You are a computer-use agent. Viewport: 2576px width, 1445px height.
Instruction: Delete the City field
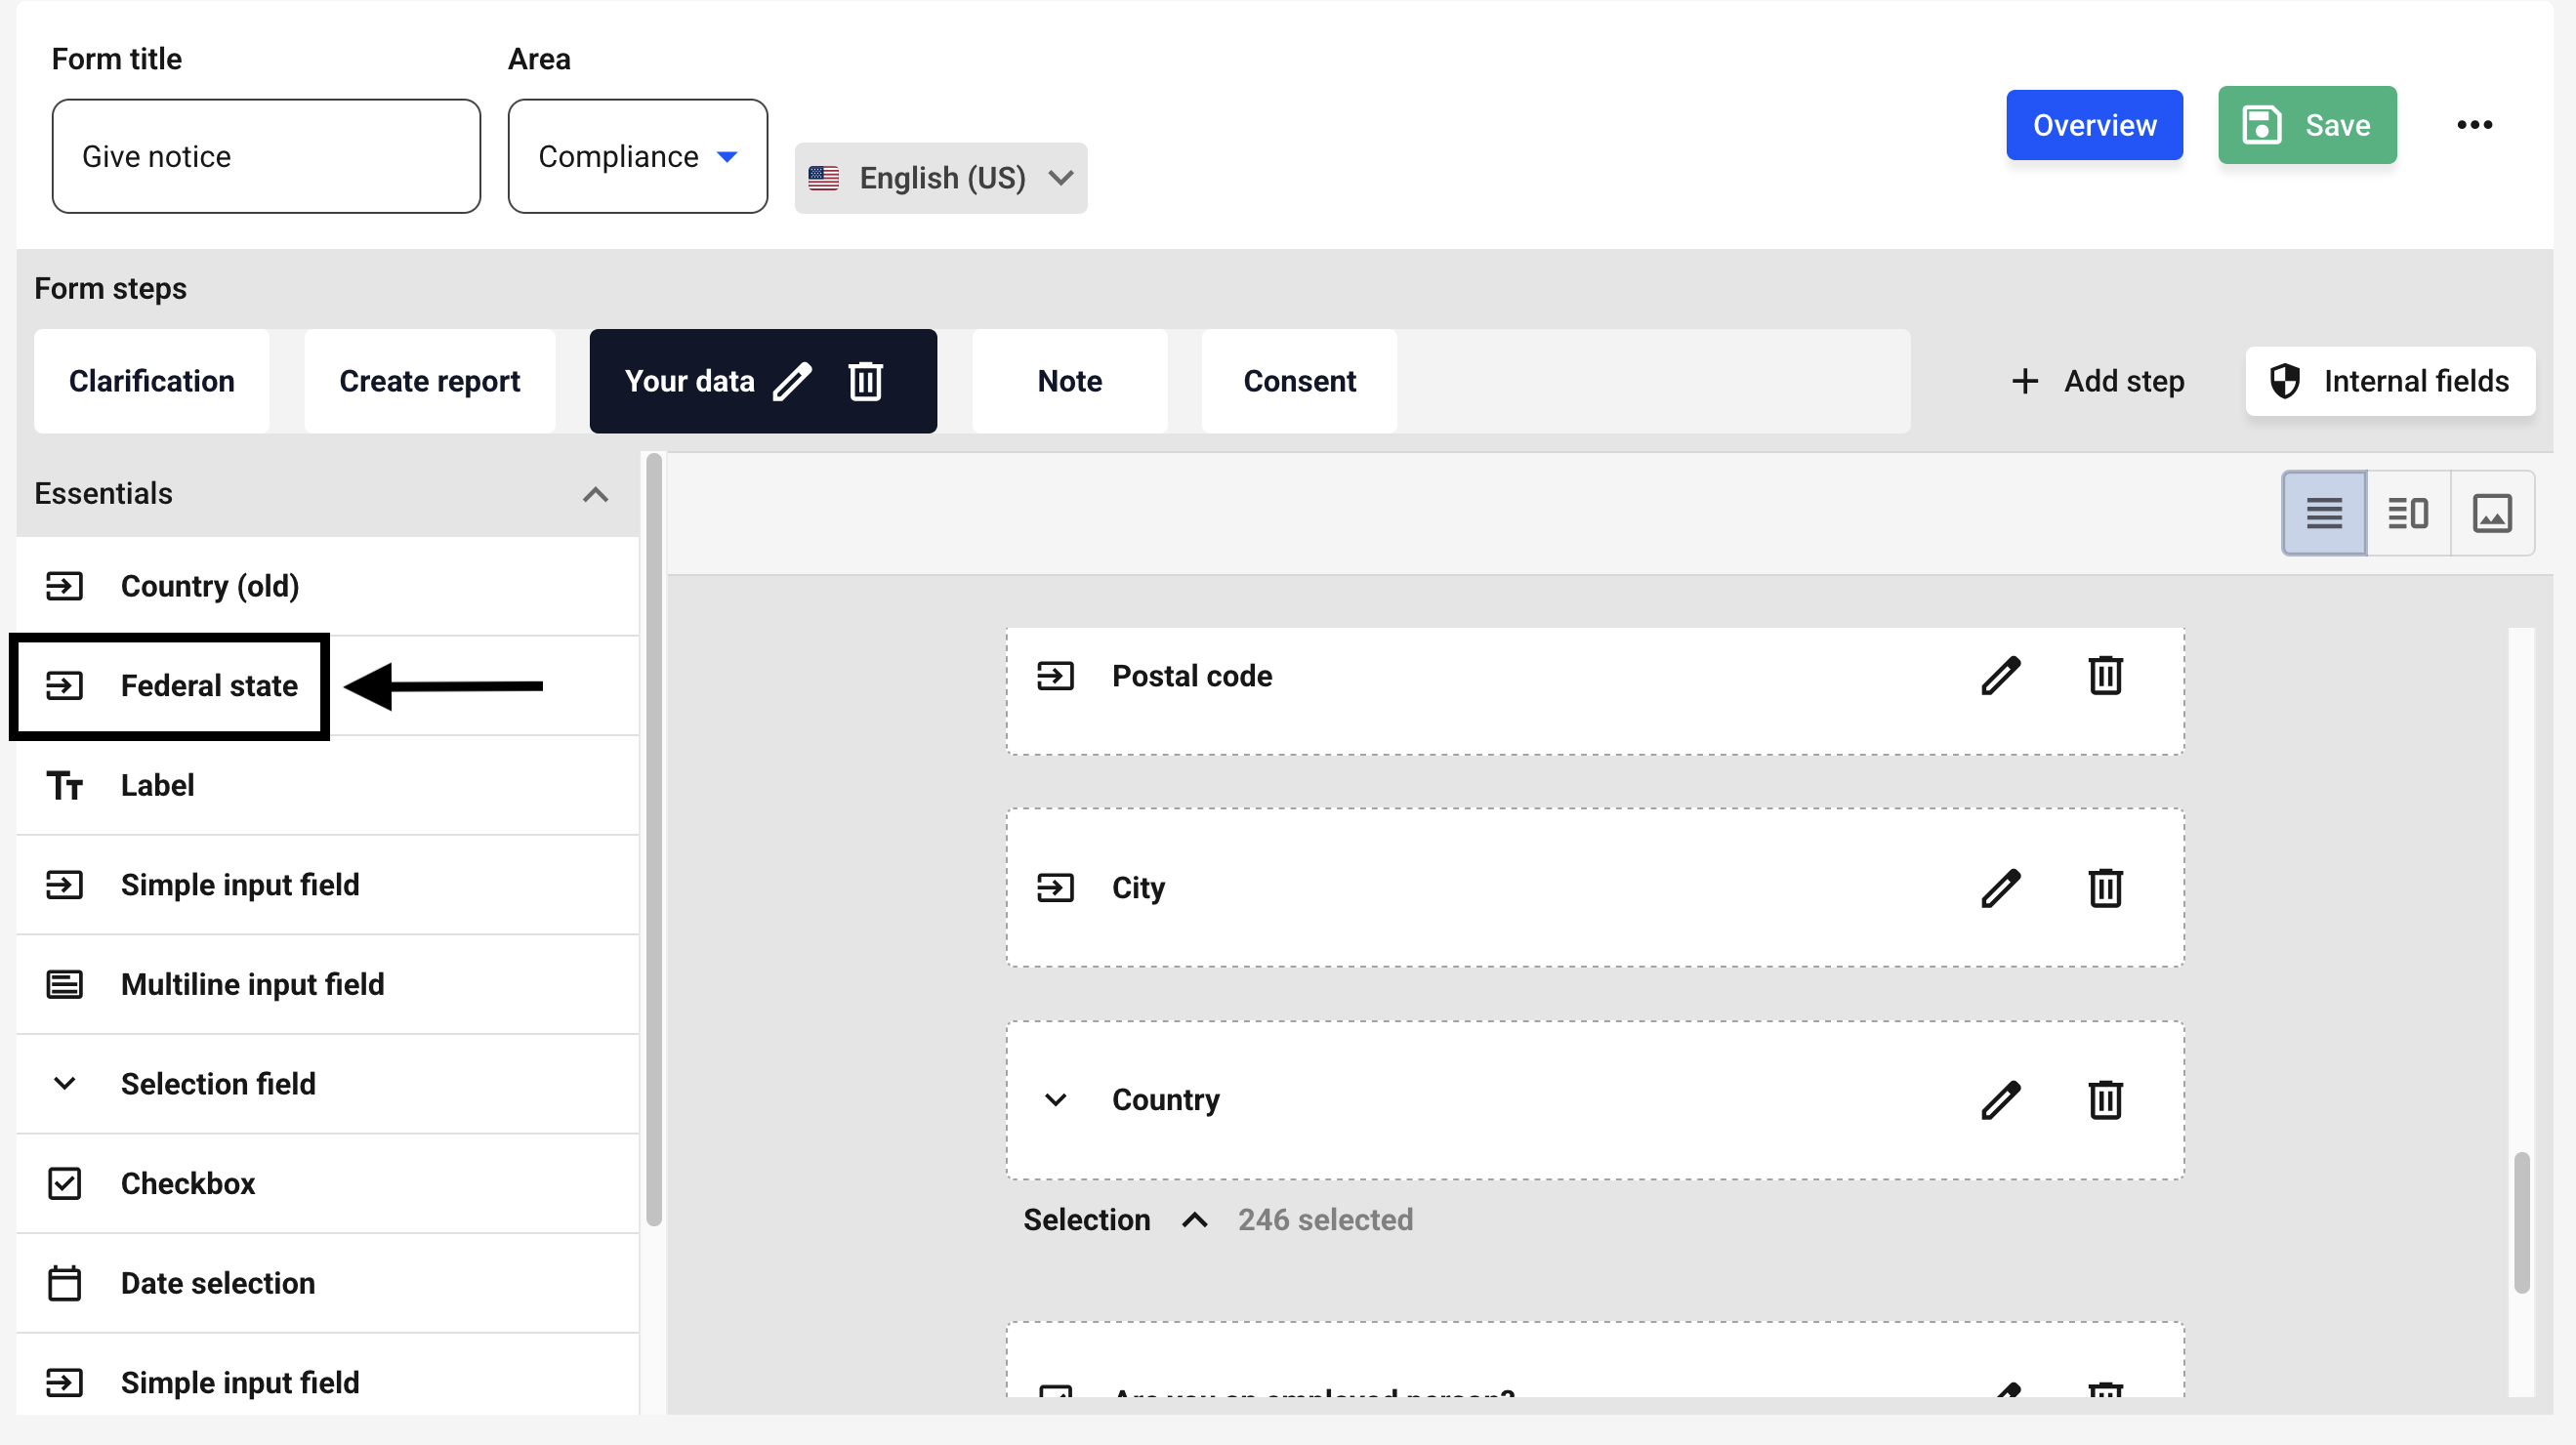pyautogui.click(x=2105, y=888)
